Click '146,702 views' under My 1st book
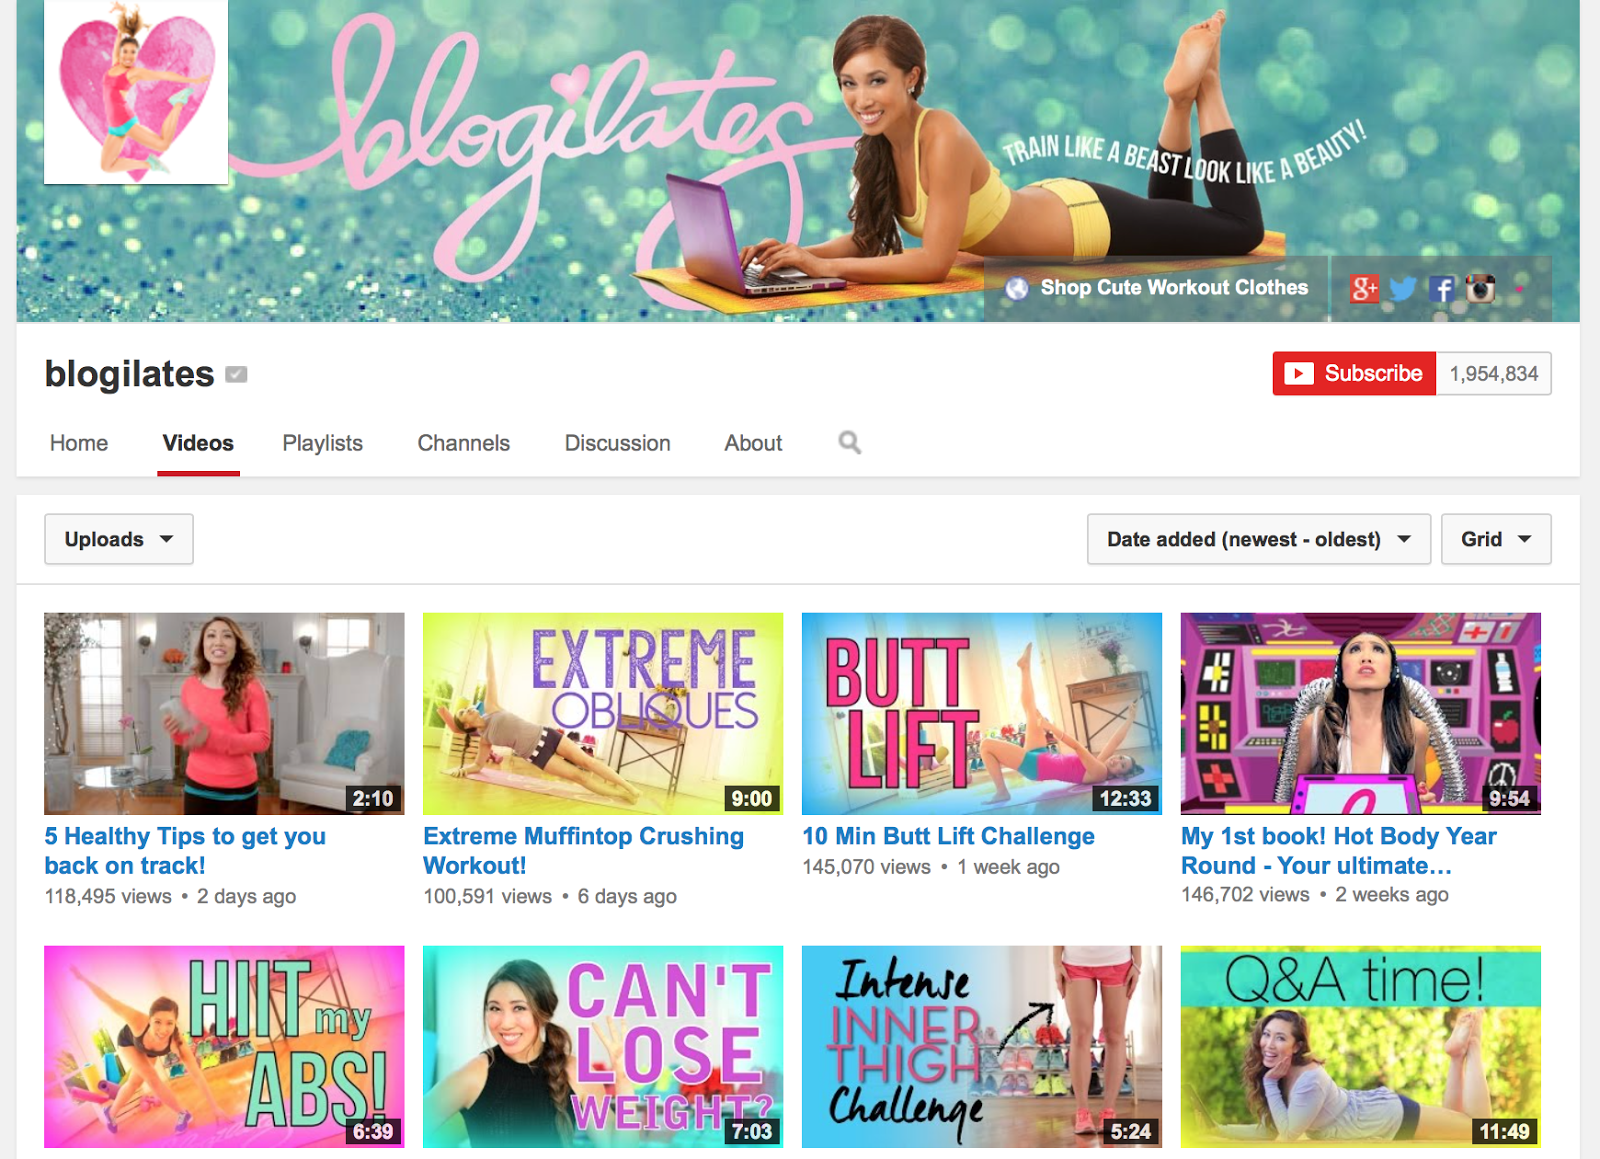The image size is (1600, 1159). point(1245,894)
